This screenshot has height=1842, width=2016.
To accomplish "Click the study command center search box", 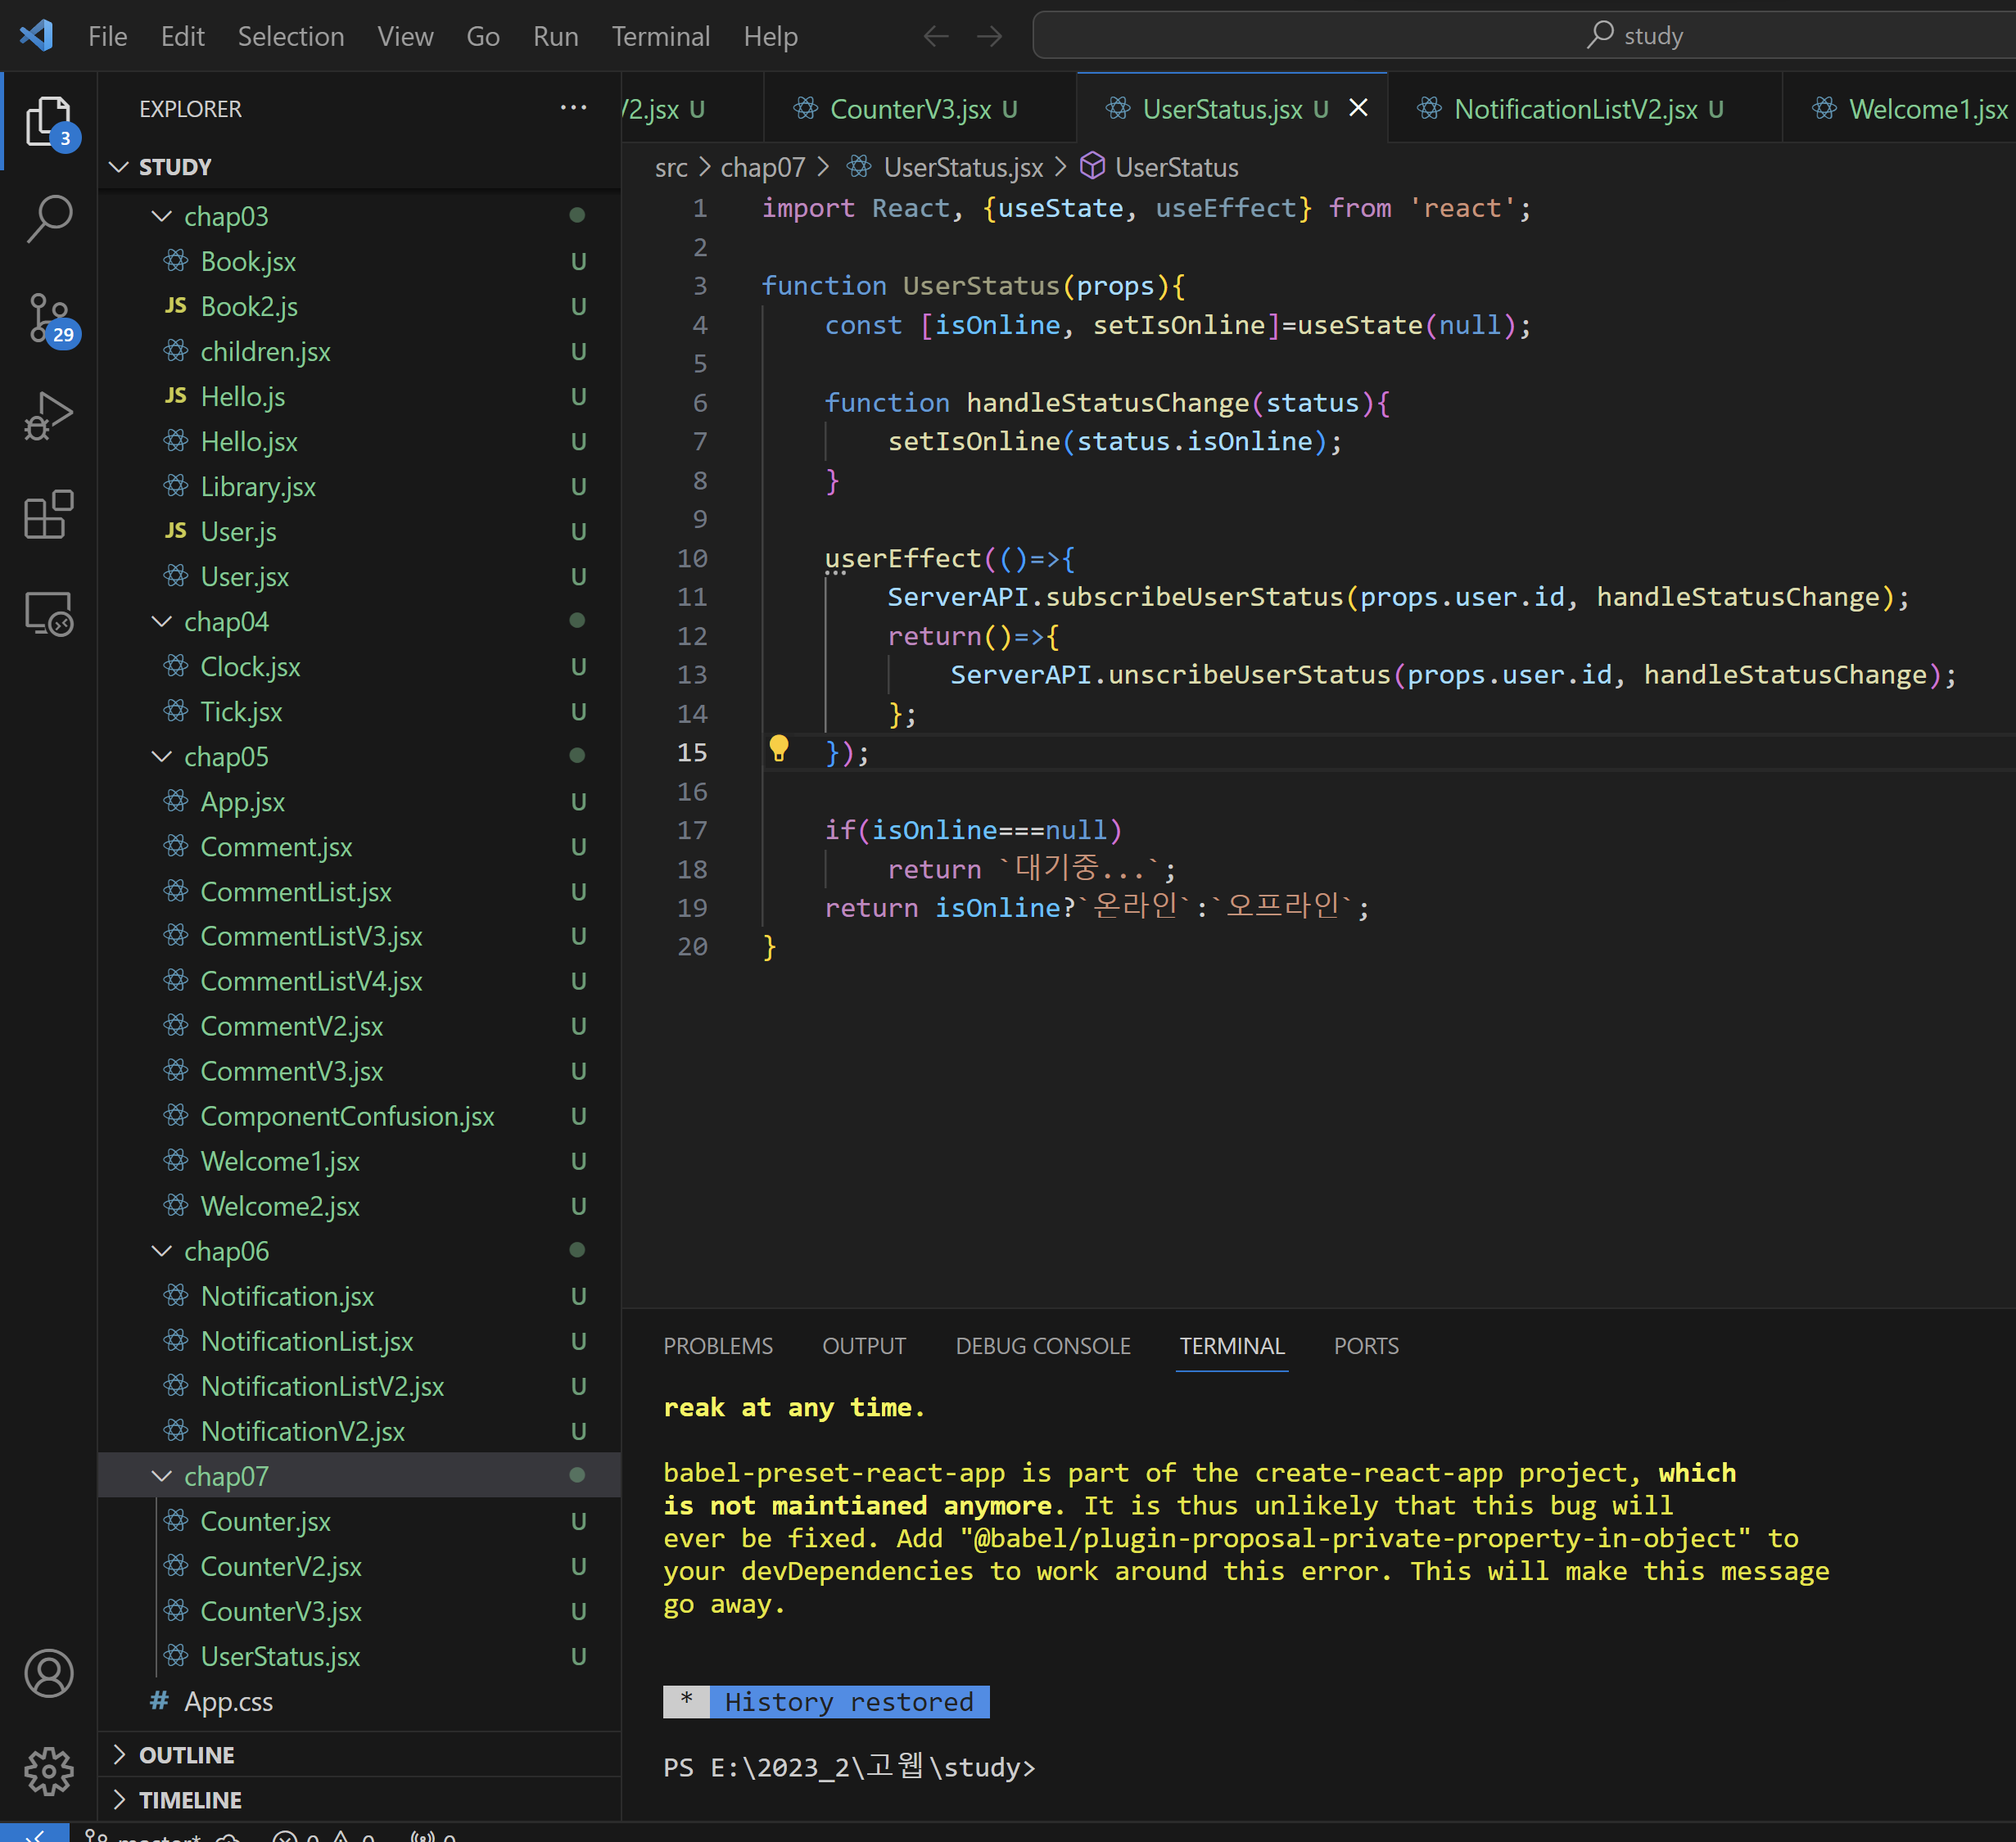I will click(x=1524, y=36).
